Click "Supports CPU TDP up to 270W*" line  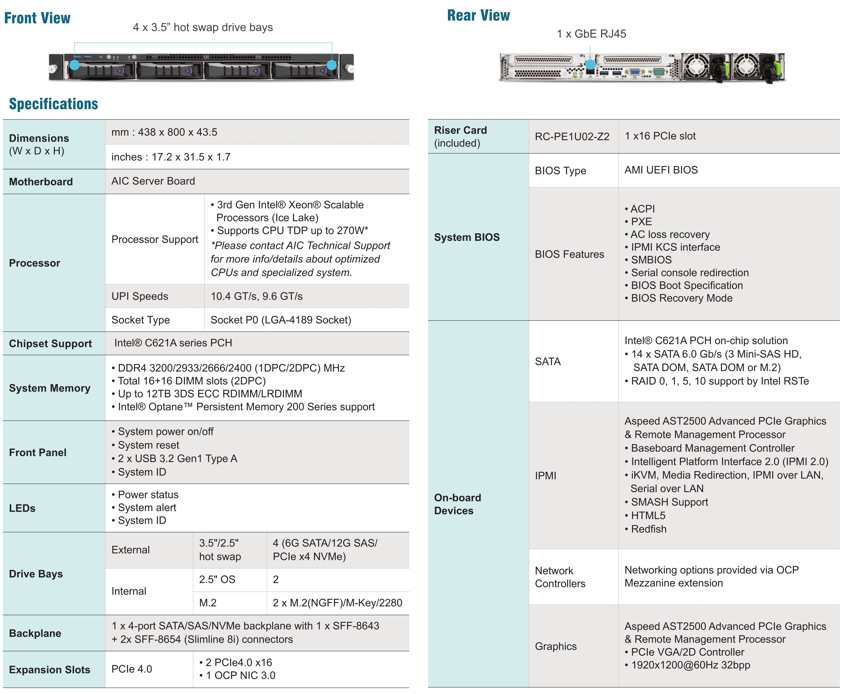coord(289,230)
